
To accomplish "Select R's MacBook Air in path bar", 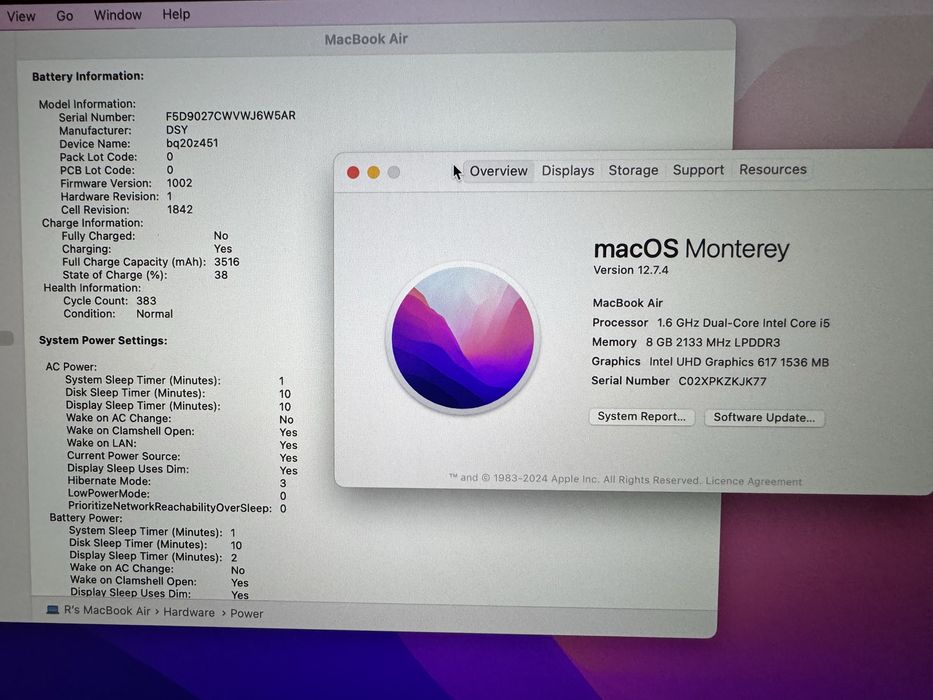I will click(107, 611).
